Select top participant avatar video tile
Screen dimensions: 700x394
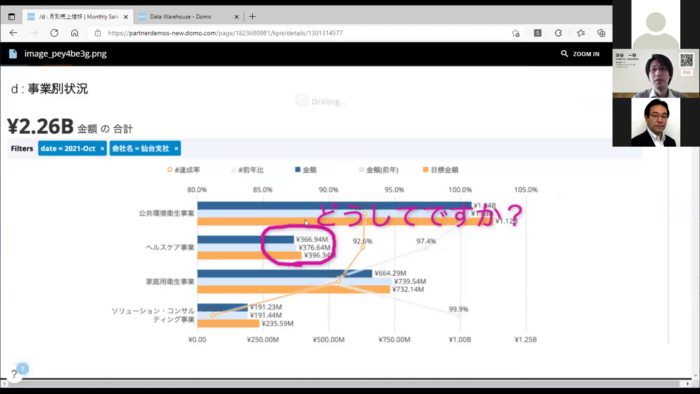(x=656, y=25)
